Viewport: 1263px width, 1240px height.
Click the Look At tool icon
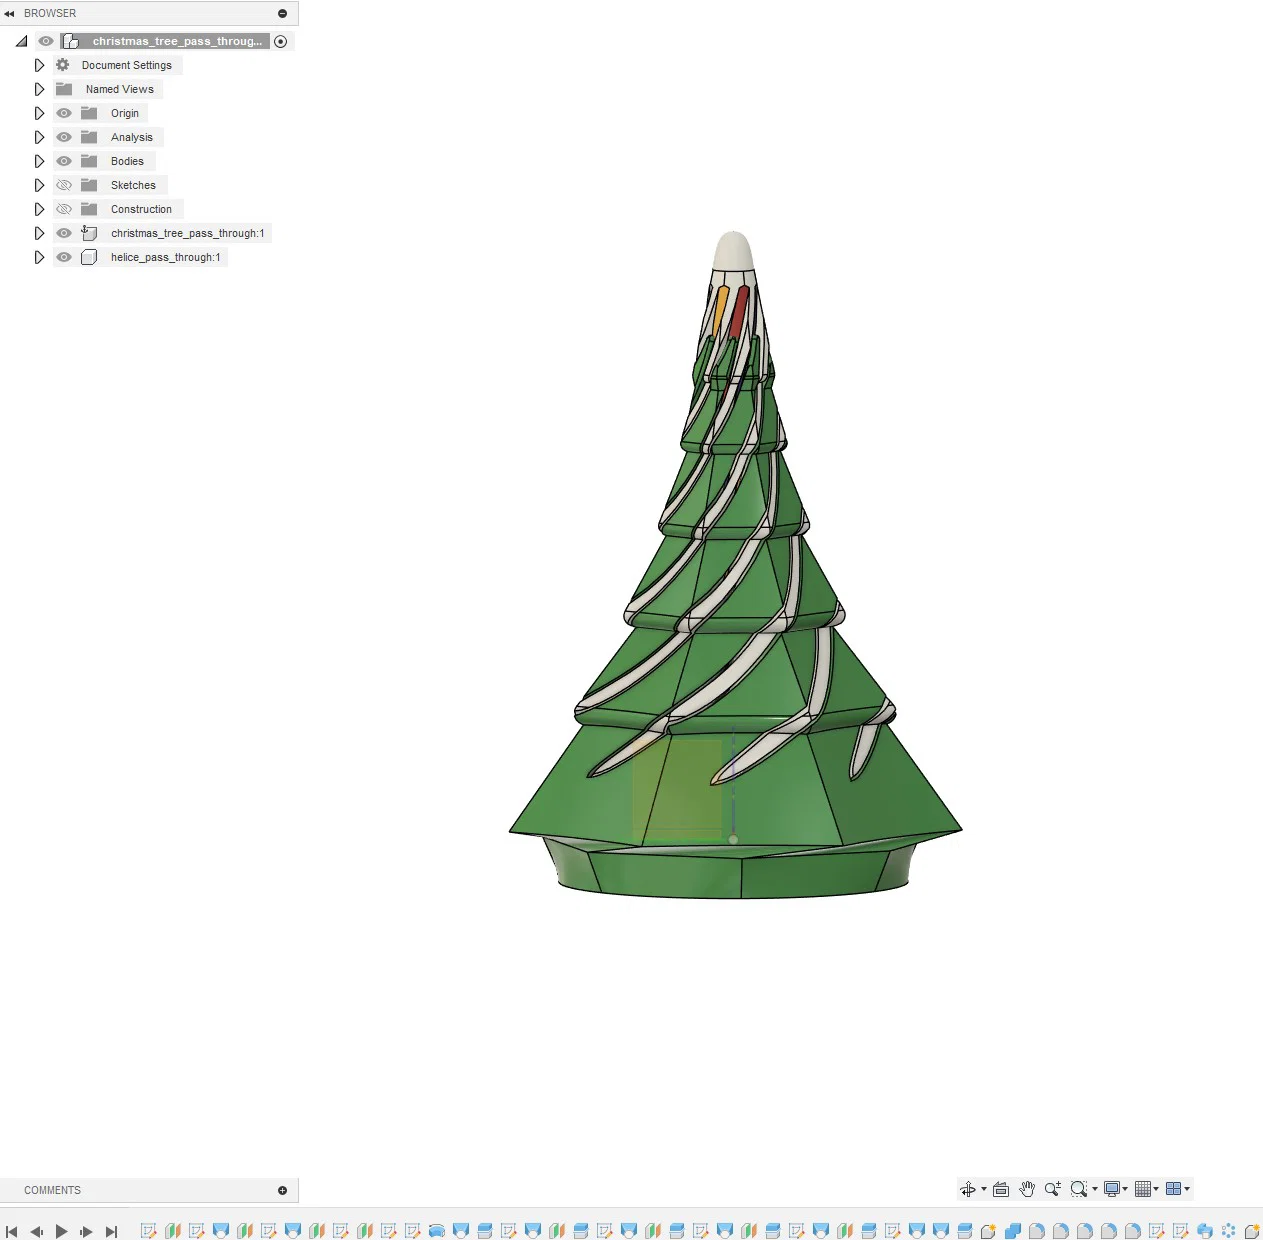click(x=1001, y=1189)
